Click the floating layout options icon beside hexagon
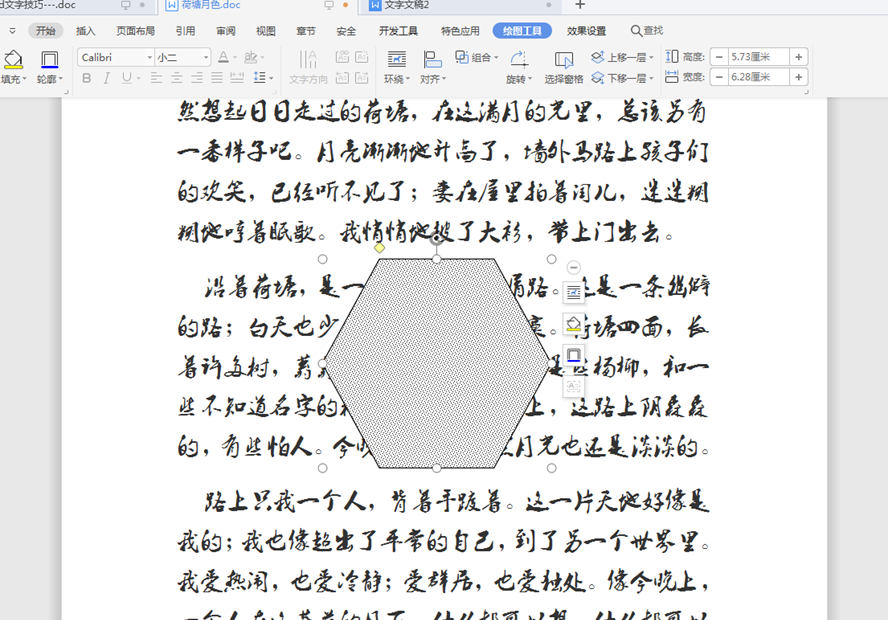The width and height of the screenshot is (888, 620). [573, 292]
